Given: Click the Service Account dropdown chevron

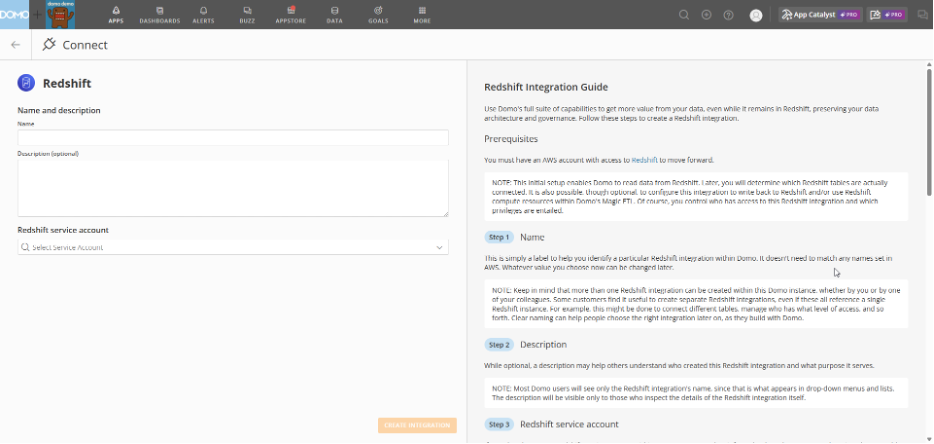Looking at the screenshot, I should (440, 247).
